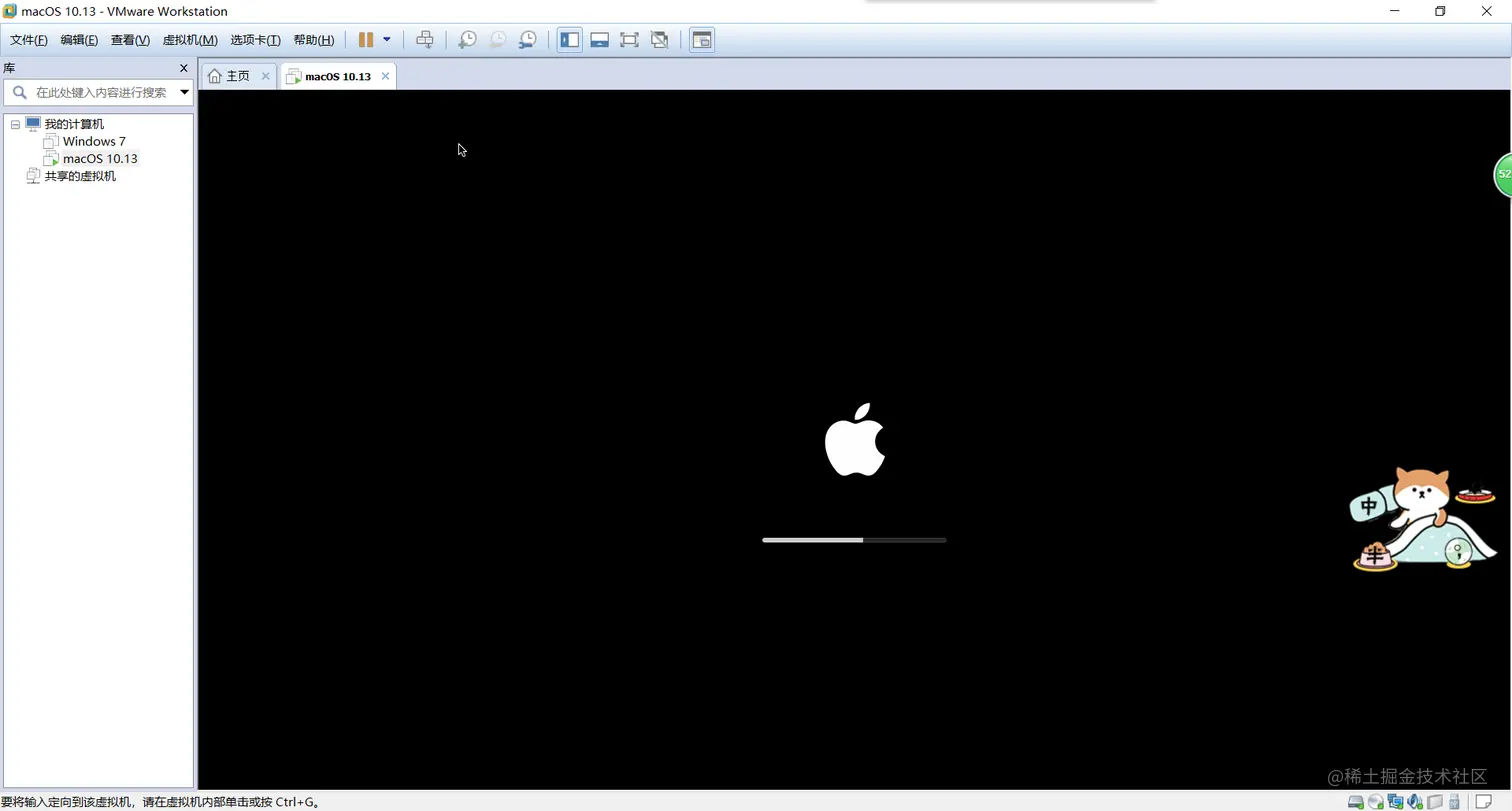Select the Windows 7 virtual machine
Image resolution: width=1512 pixels, height=811 pixels.
94,141
